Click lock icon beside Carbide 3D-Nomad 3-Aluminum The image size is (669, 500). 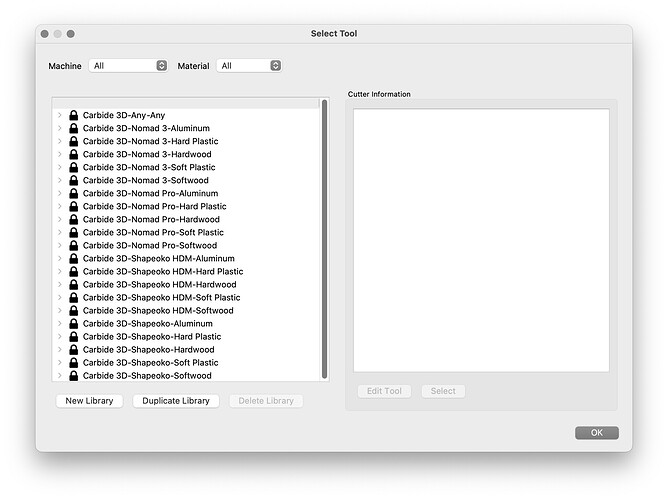tap(74, 128)
